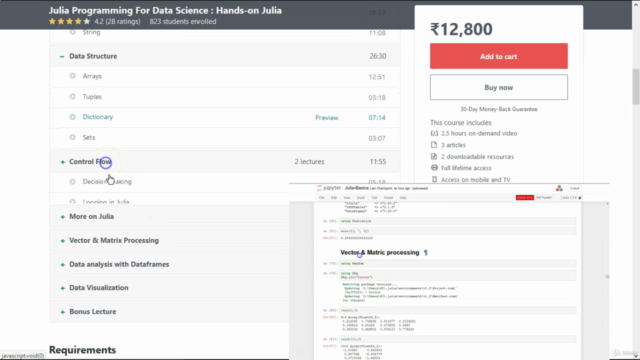This screenshot has height=360, width=640.
Task: Open the Cell menu in Jupyter notebook
Action: click(374, 198)
